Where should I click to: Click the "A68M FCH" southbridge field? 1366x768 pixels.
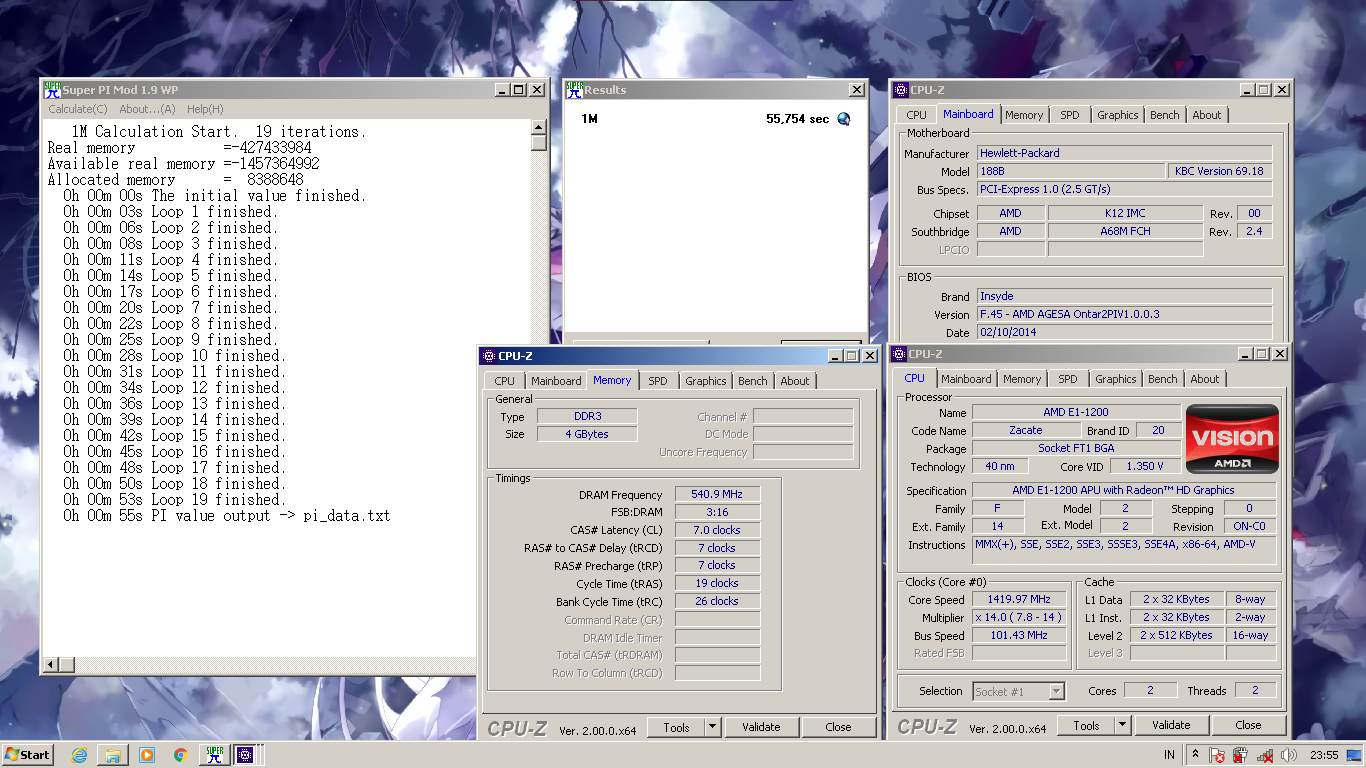[x=1125, y=231]
